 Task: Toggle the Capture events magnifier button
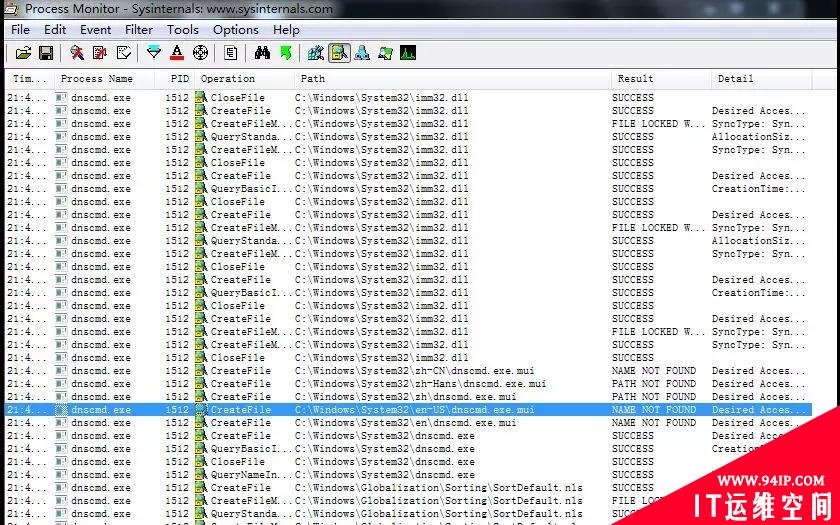coord(77,53)
